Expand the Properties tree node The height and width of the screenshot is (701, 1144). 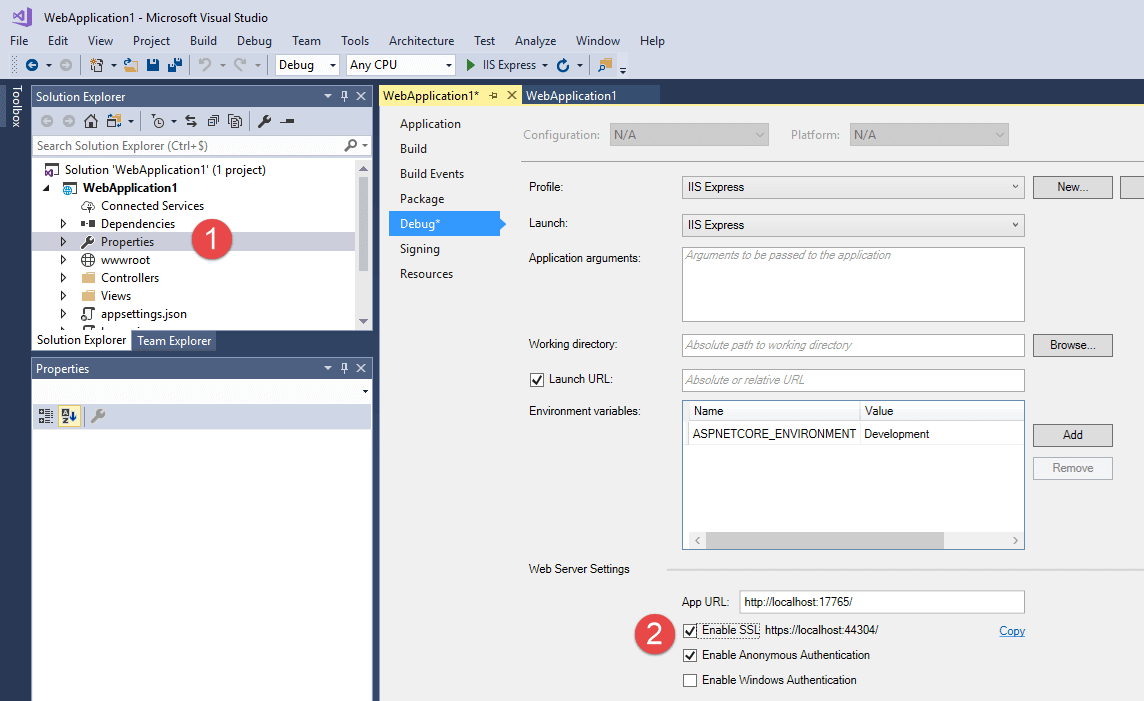click(x=63, y=241)
